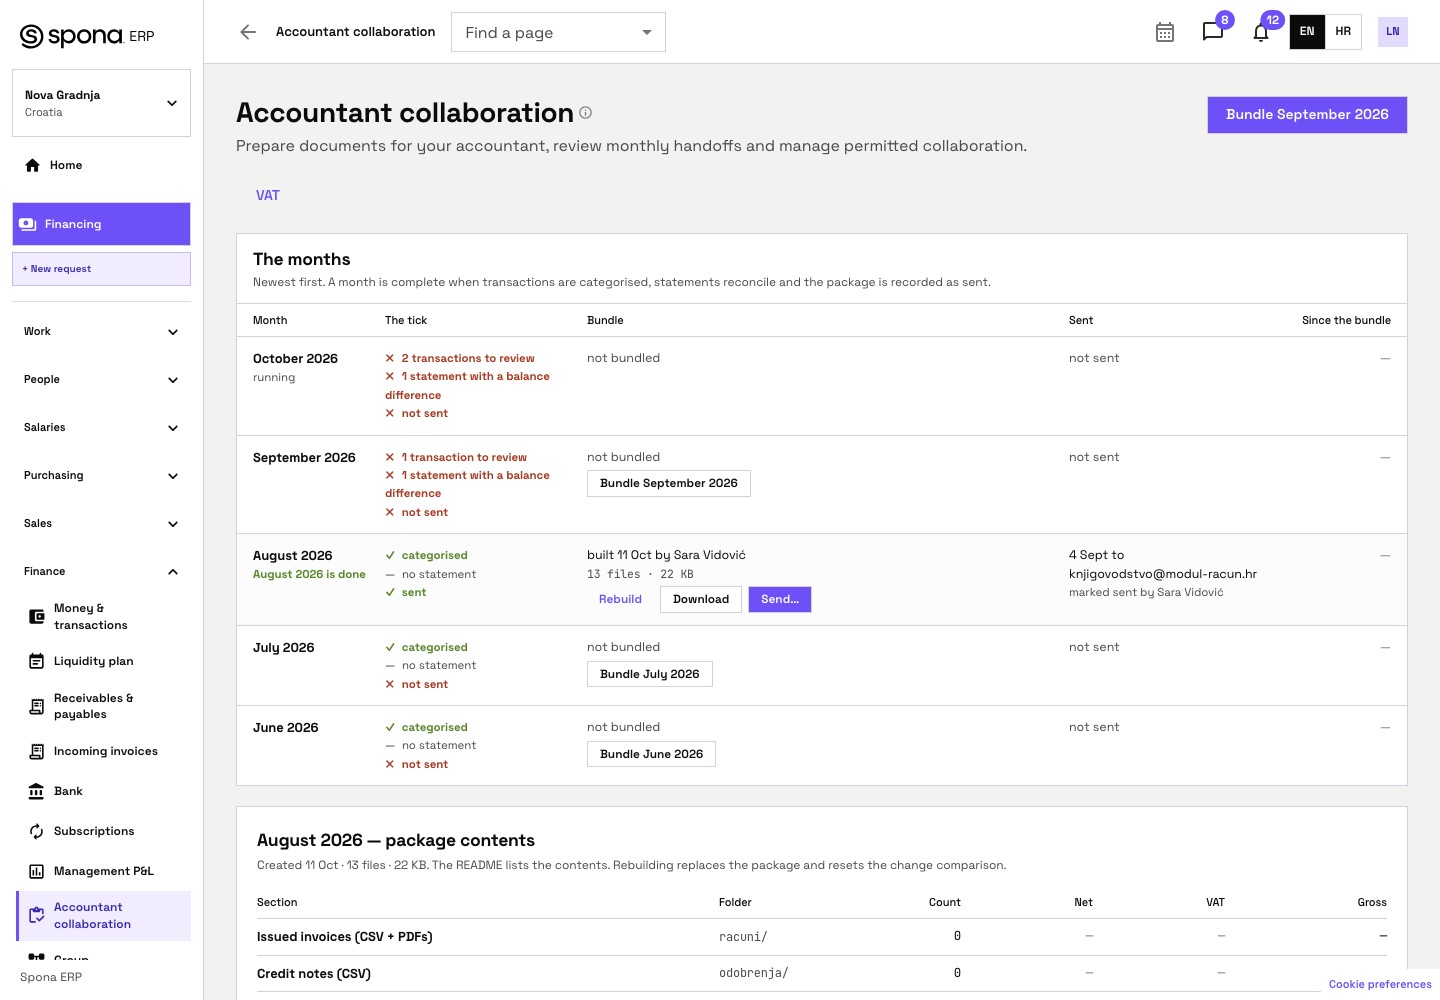
Task: Click 'Since the bundle' column header
Action: [x=1346, y=320]
